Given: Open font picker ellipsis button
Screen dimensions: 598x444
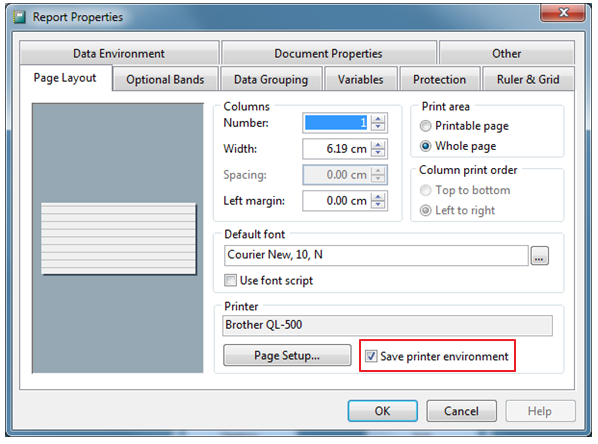Looking at the screenshot, I should [539, 256].
